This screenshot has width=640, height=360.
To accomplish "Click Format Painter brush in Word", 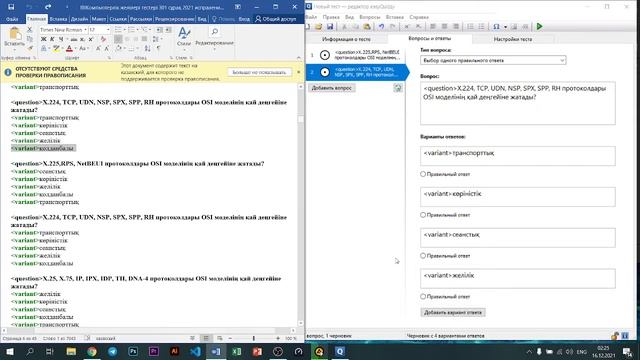I will point(29,48).
